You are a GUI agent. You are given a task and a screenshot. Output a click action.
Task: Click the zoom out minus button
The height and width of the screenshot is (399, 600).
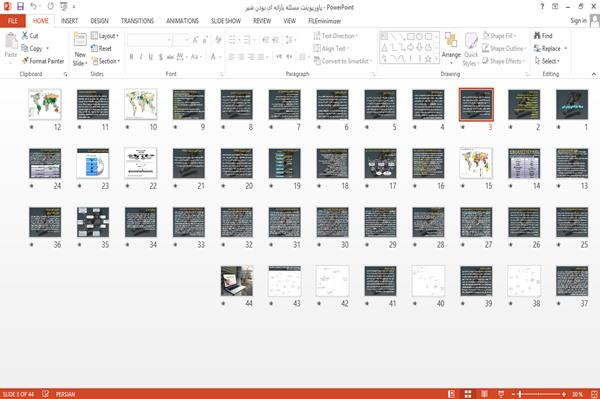click(x=513, y=394)
